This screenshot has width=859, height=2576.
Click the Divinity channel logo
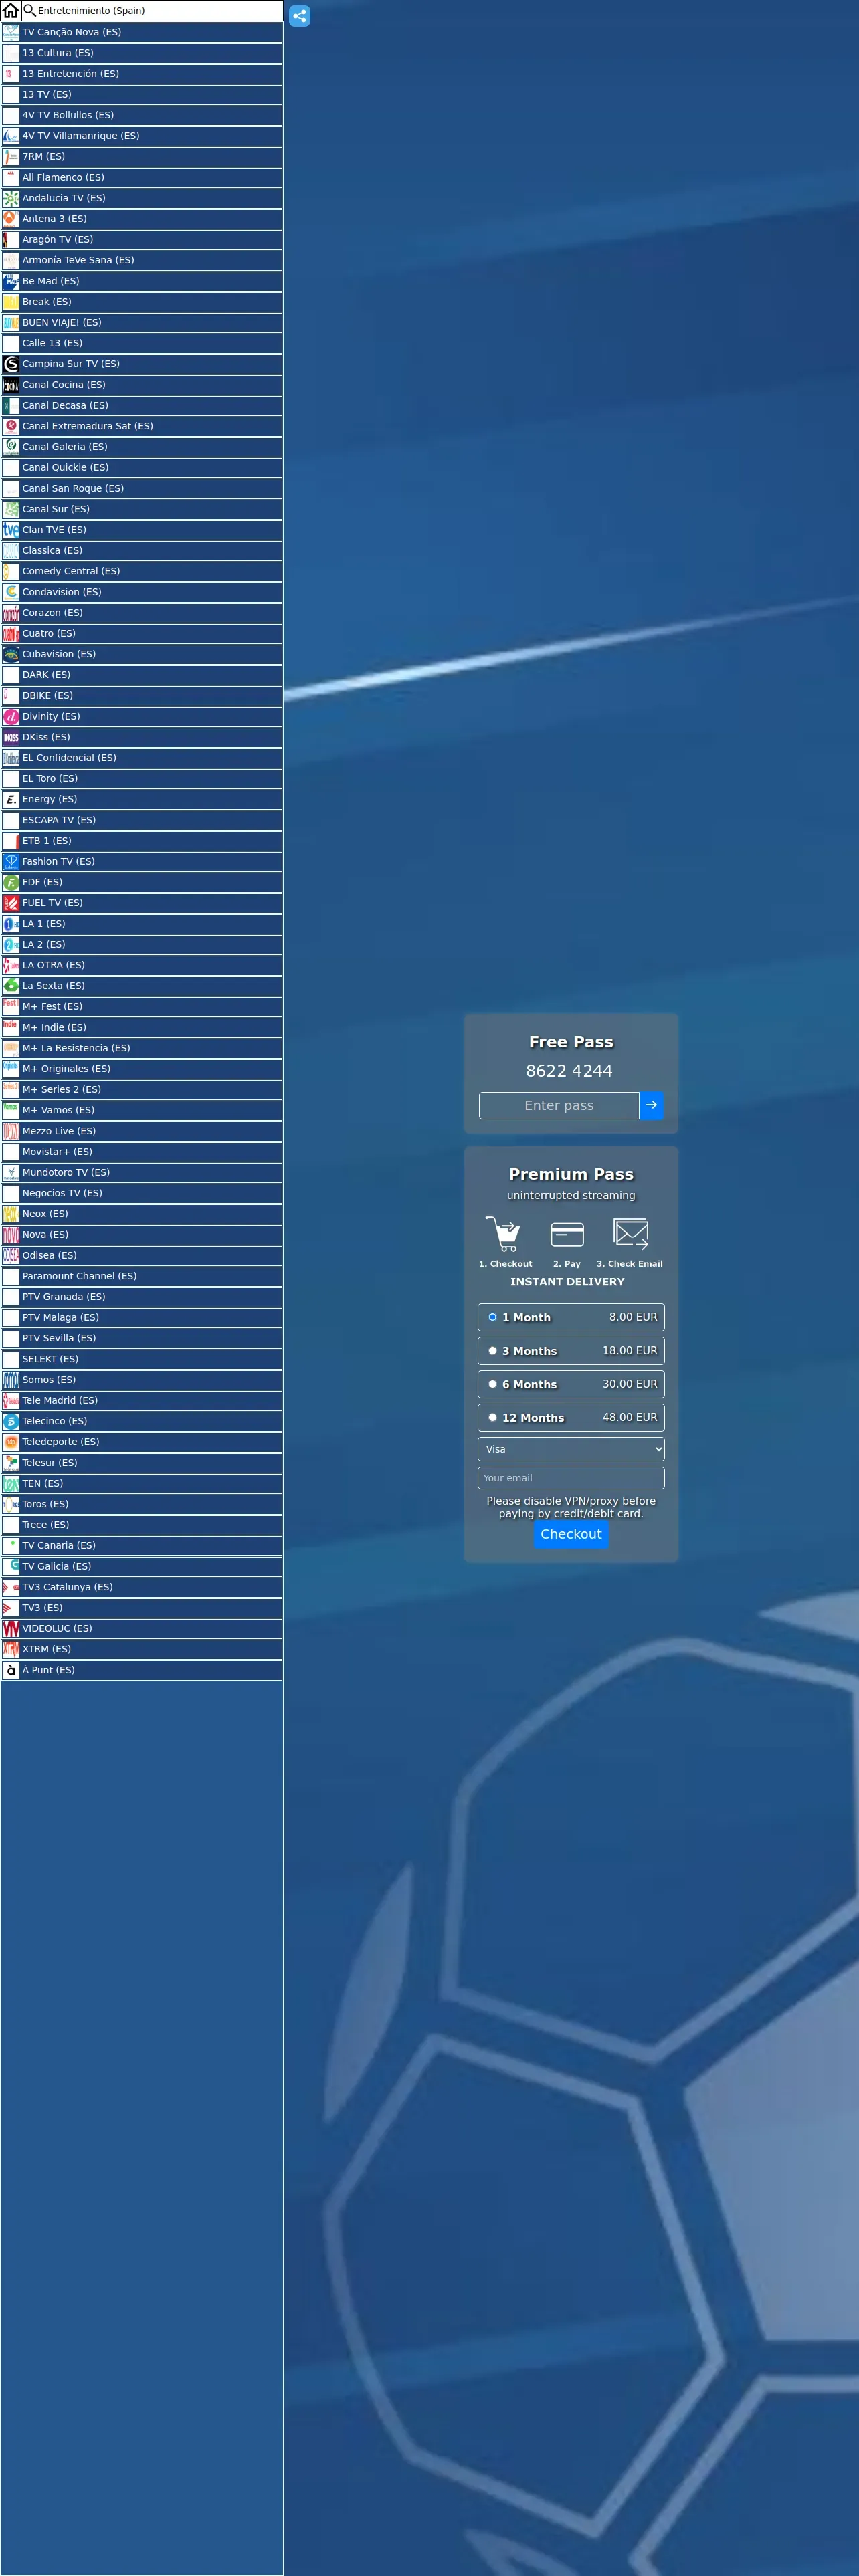pos(11,716)
